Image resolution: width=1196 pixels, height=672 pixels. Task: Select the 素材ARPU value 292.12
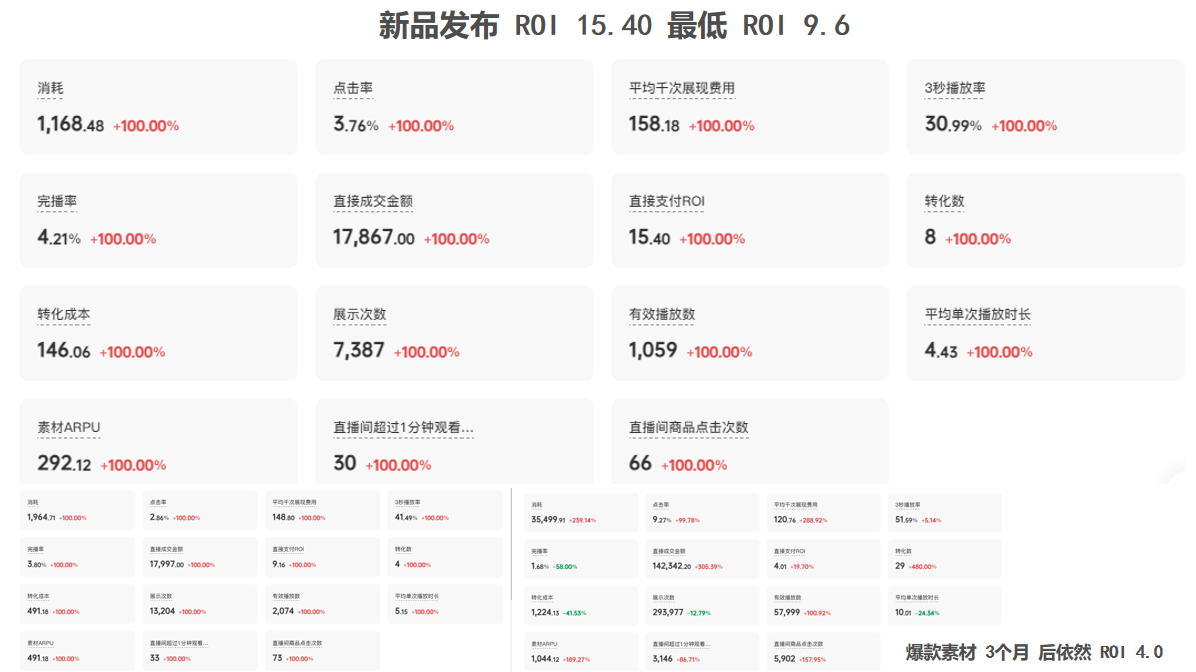tap(64, 463)
